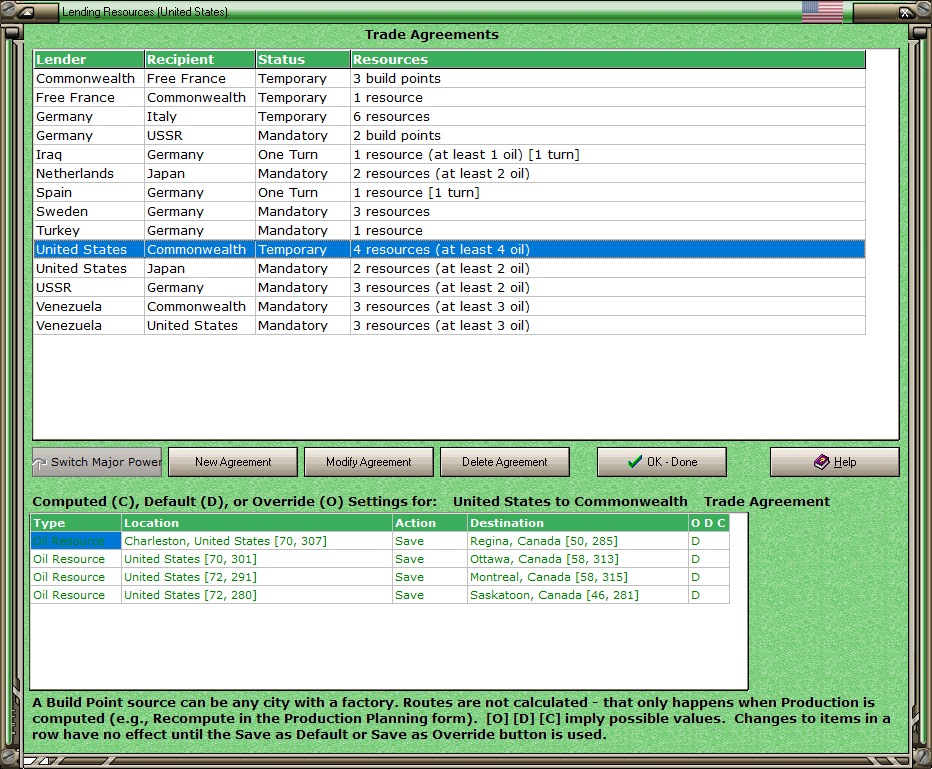
Task: Click the Destination column header
Action: coord(578,523)
